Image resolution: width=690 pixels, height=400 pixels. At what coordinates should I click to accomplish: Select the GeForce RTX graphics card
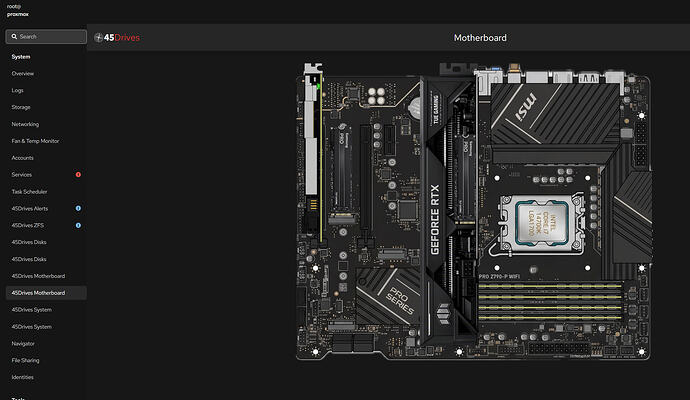coord(448,210)
